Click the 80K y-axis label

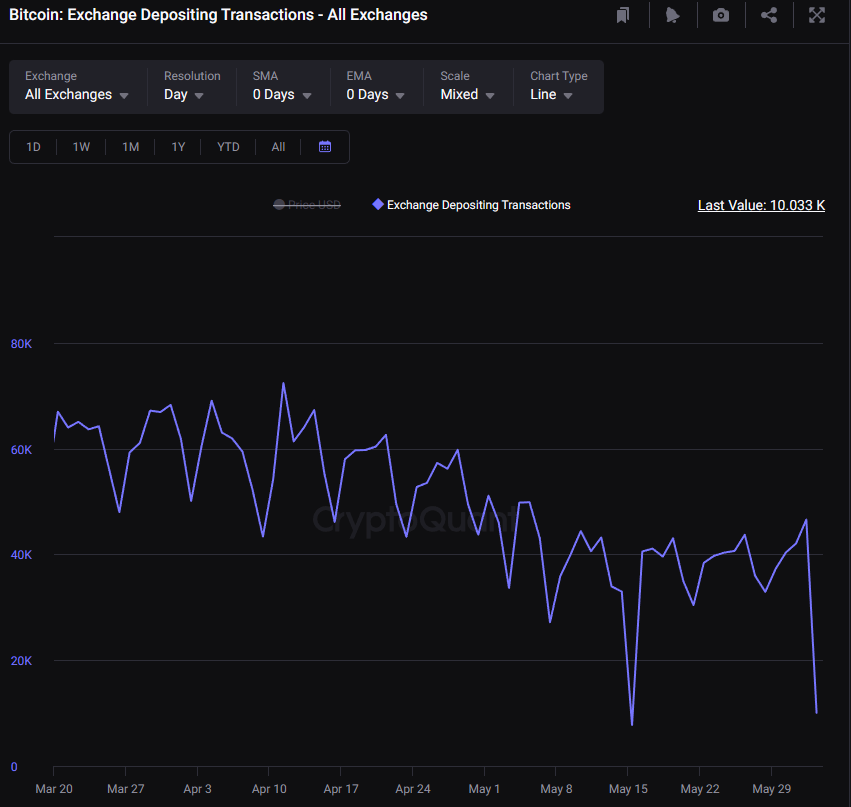pyautogui.click(x=21, y=344)
